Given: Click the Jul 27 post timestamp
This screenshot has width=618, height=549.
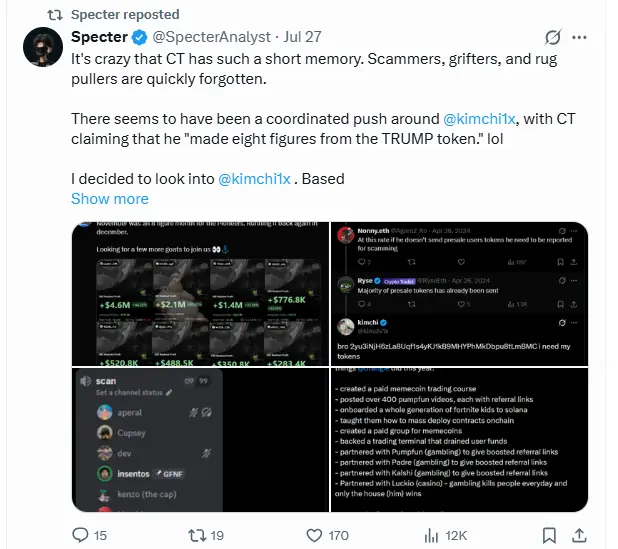Looking at the screenshot, I should pos(302,37).
